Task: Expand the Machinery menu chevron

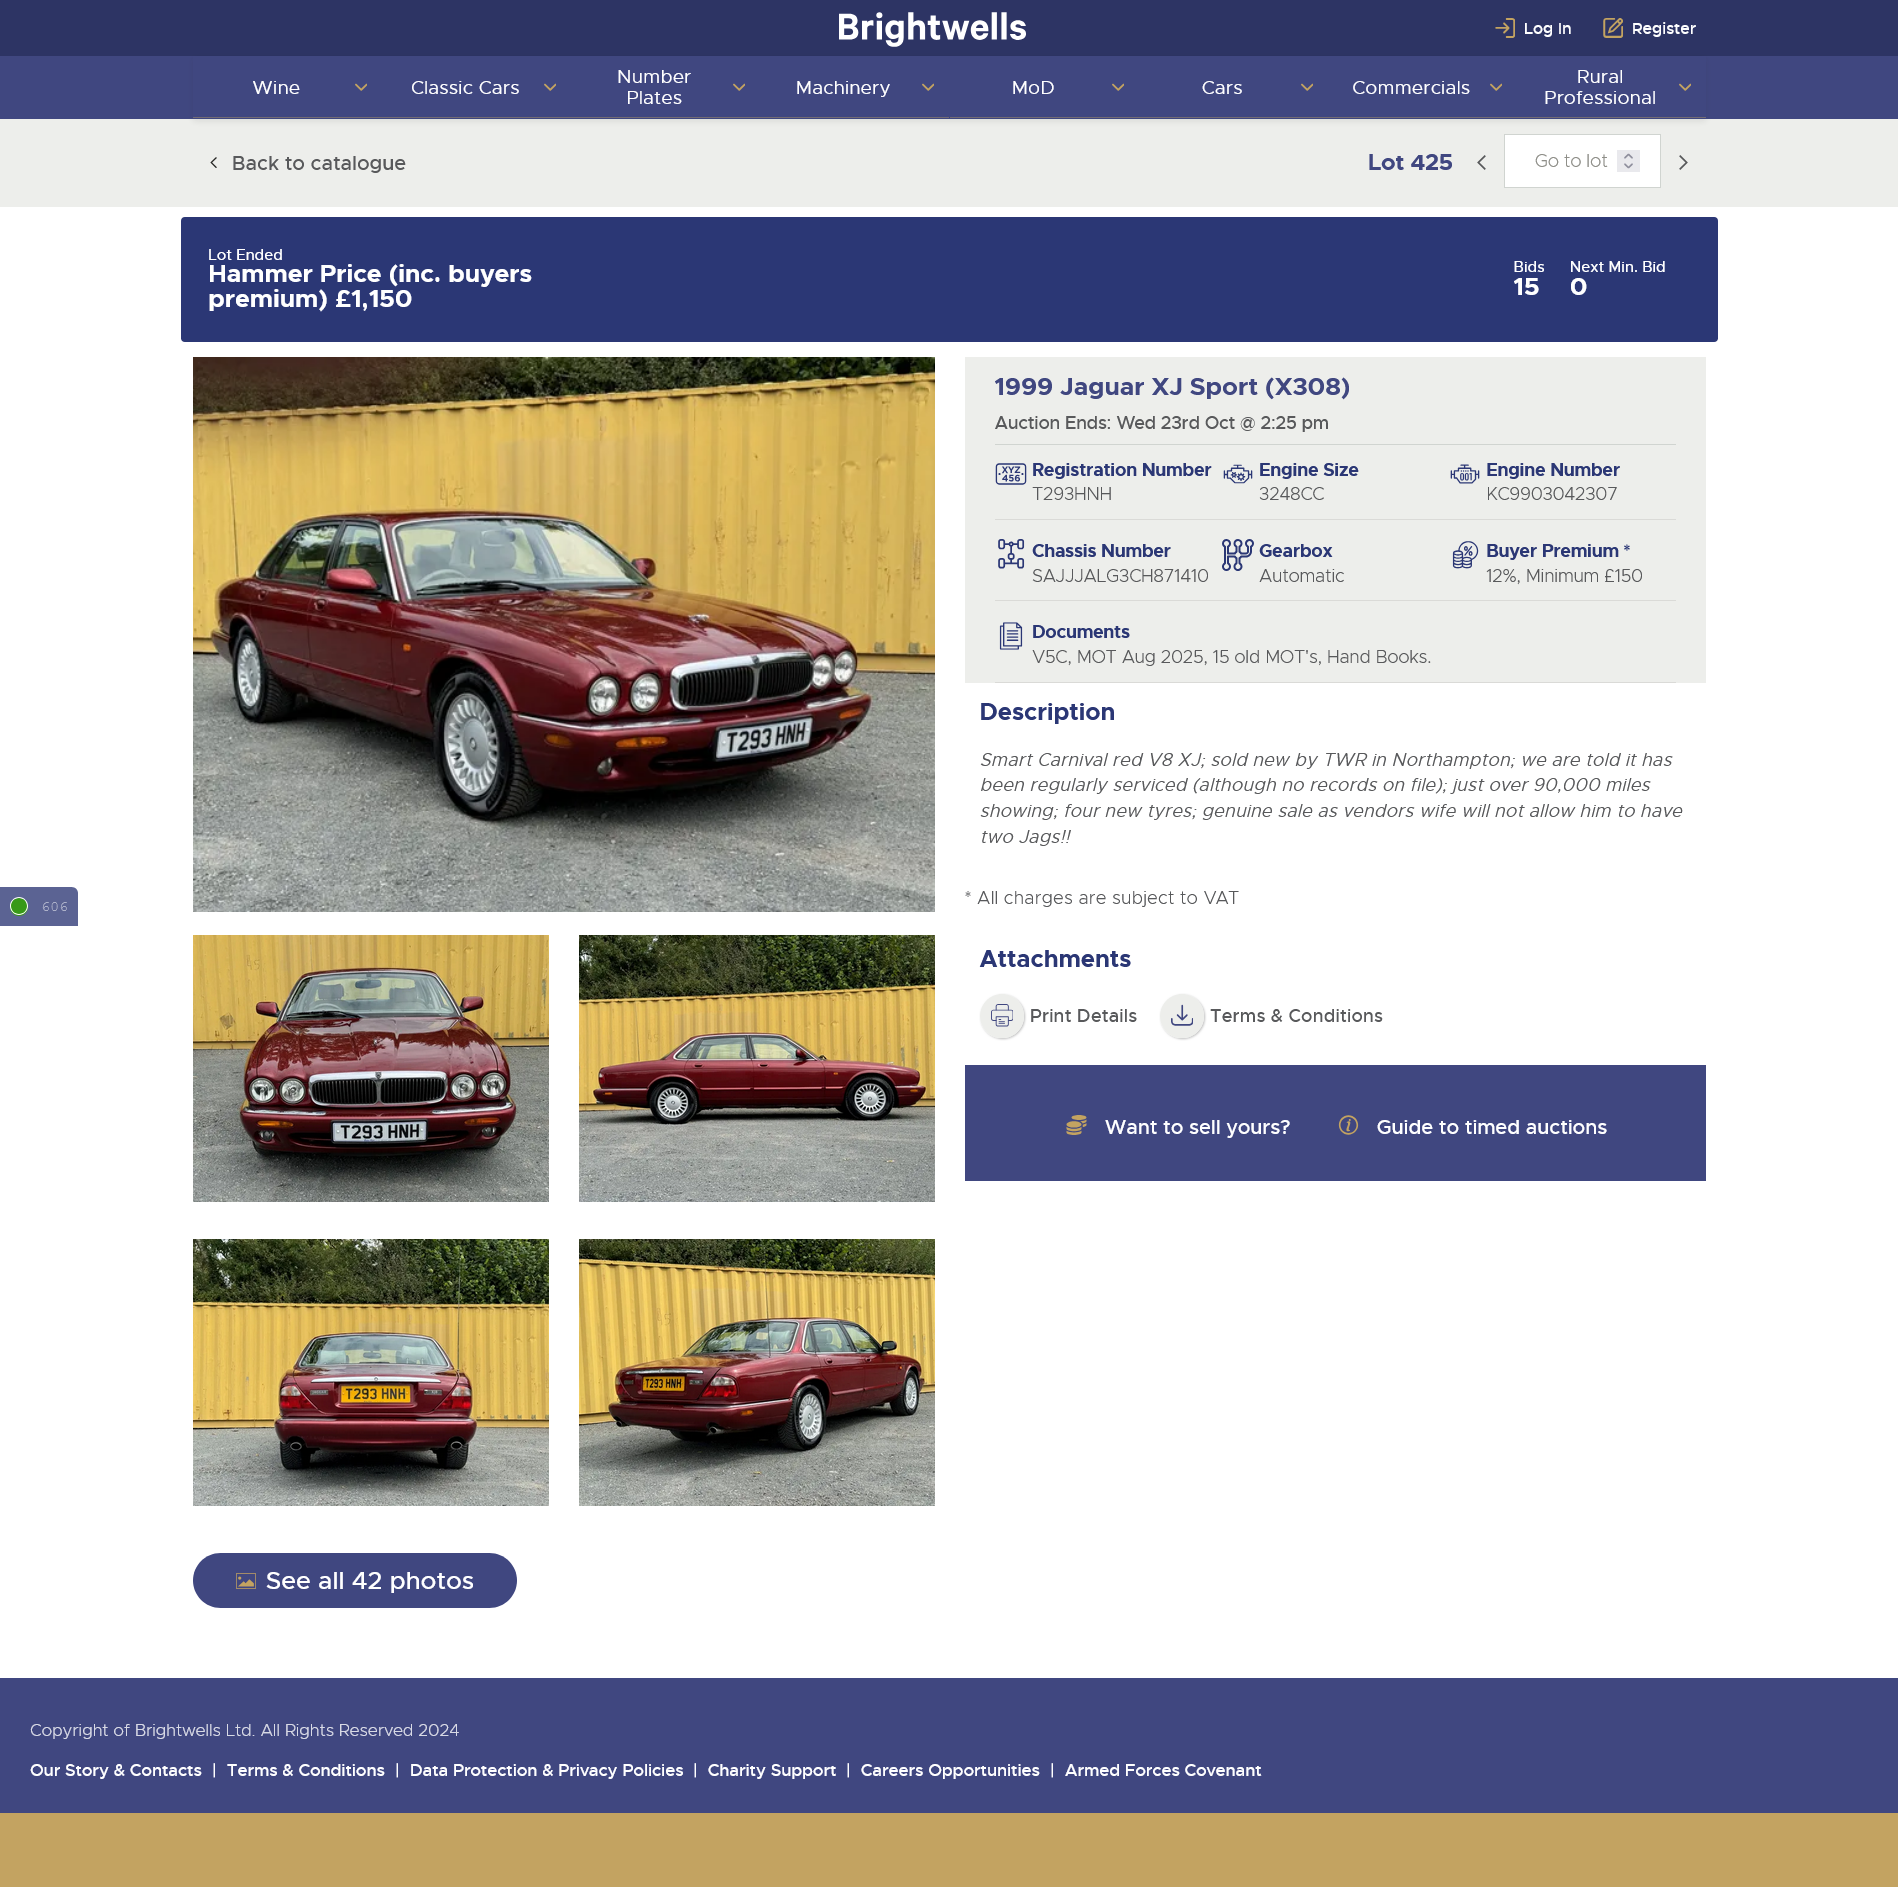Action: tap(928, 87)
